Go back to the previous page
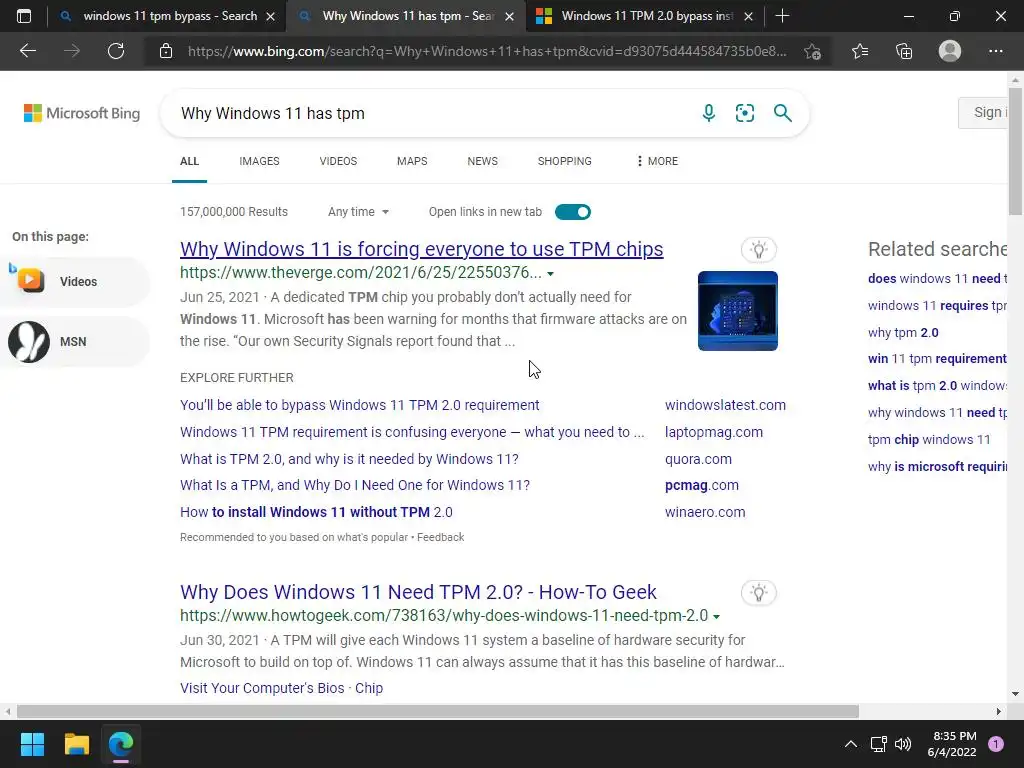Image resolution: width=1024 pixels, height=768 pixels. (27, 51)
